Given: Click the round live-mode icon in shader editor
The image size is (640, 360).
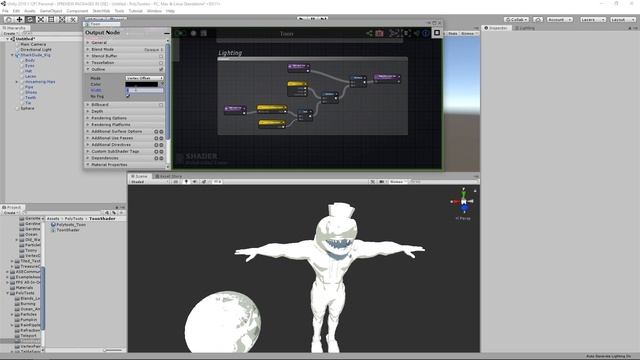Looking at the screenshot, I should (x=193, y=33).
